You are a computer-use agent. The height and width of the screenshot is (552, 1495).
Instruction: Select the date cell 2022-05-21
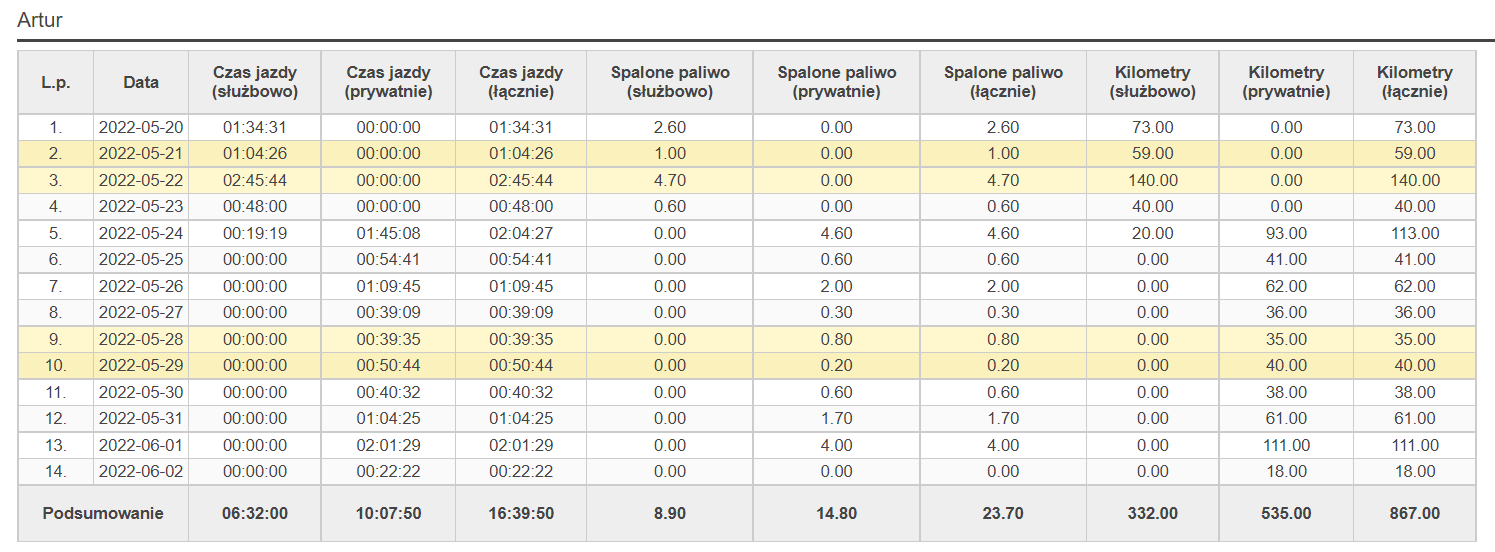click(x=141, y=154)
